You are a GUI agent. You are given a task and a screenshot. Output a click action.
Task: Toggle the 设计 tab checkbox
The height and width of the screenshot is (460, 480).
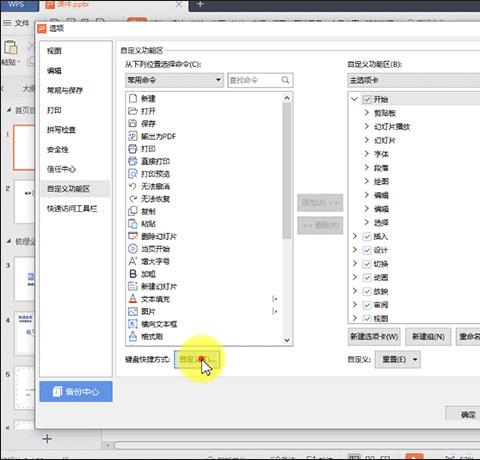click(x=367, y=250)
